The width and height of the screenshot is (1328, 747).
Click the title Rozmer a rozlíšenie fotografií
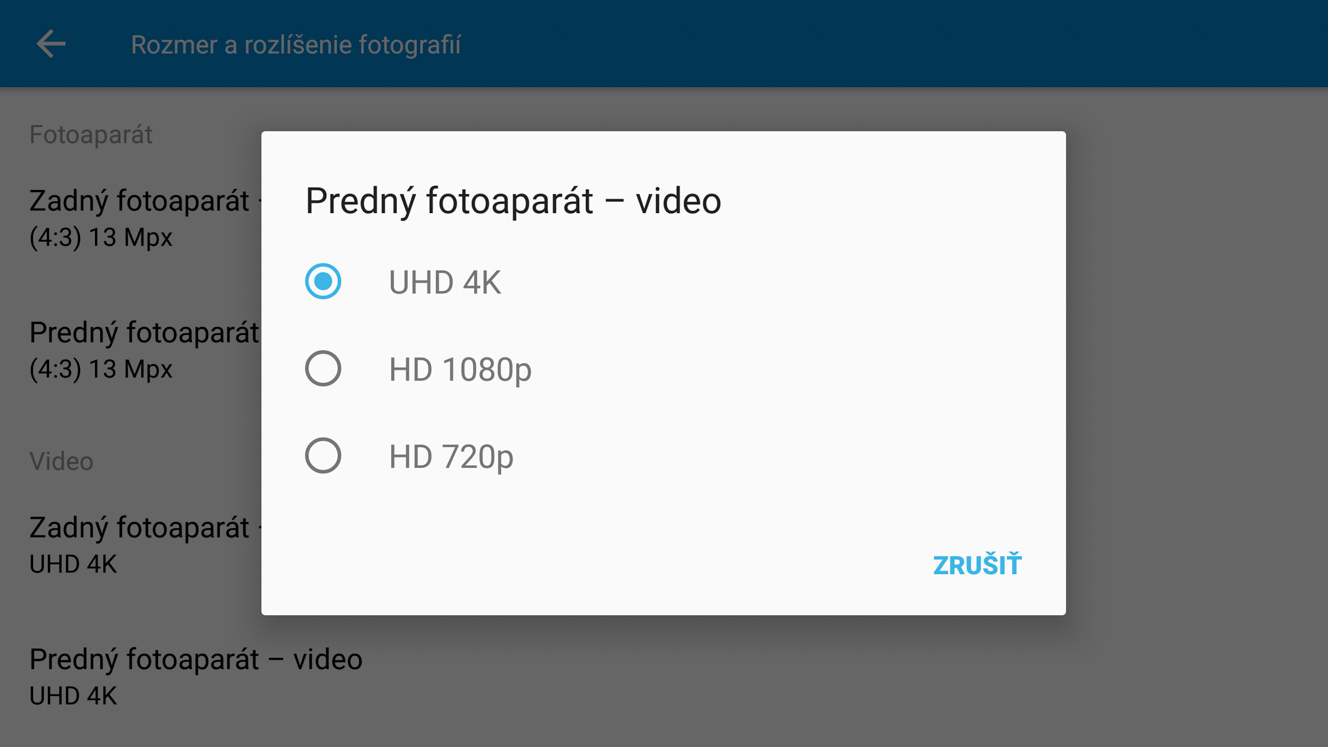pos(296,45)
